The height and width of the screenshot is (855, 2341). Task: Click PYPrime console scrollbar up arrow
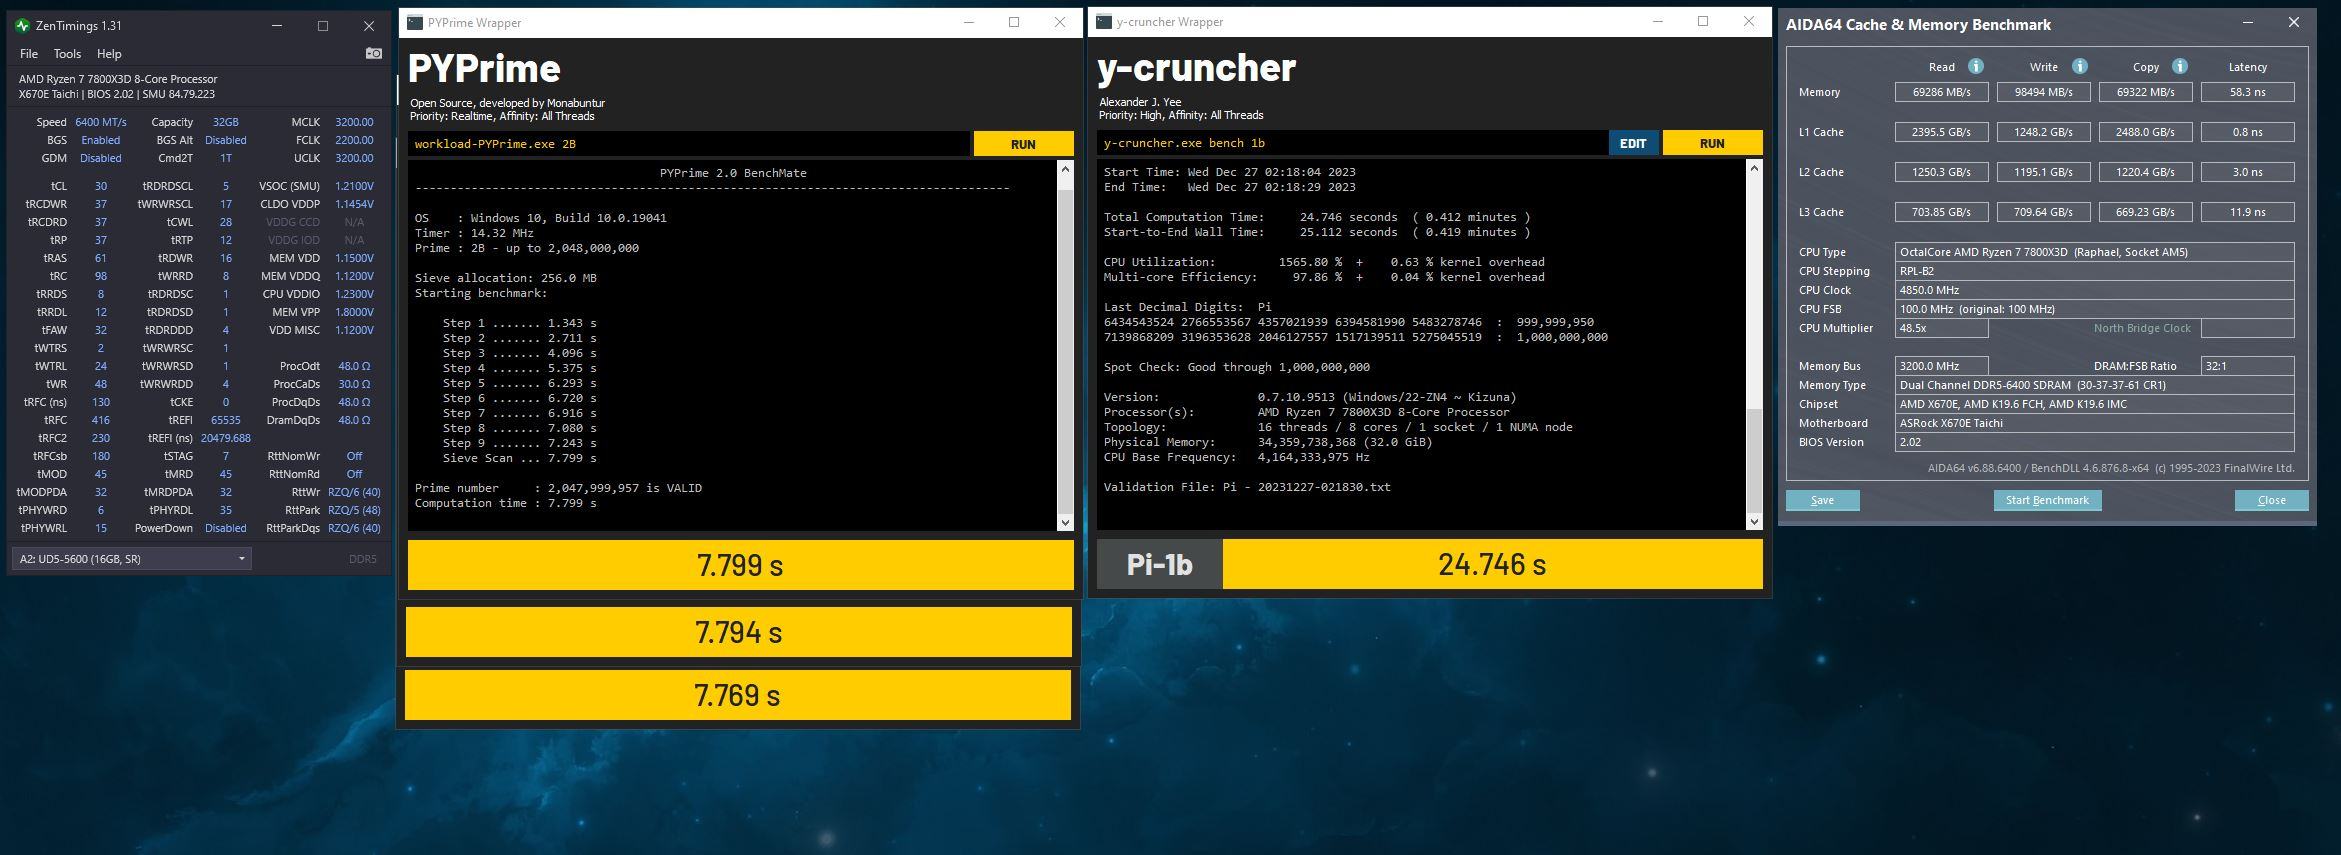pos(1064,170)
